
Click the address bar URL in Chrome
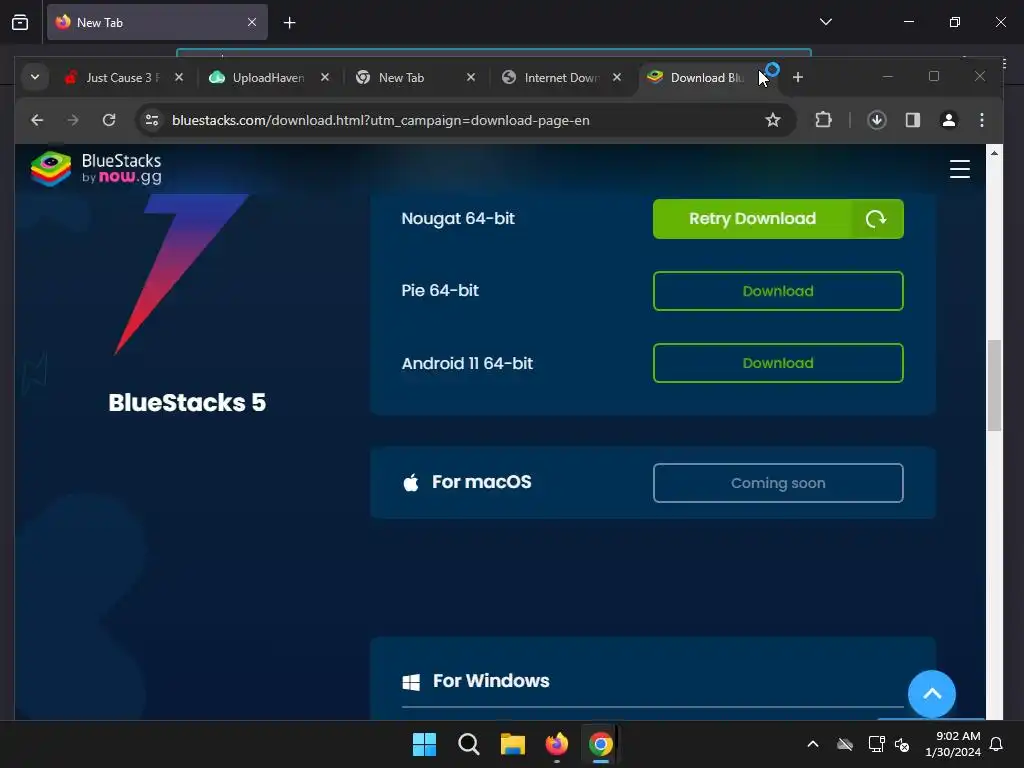(381, 120)
